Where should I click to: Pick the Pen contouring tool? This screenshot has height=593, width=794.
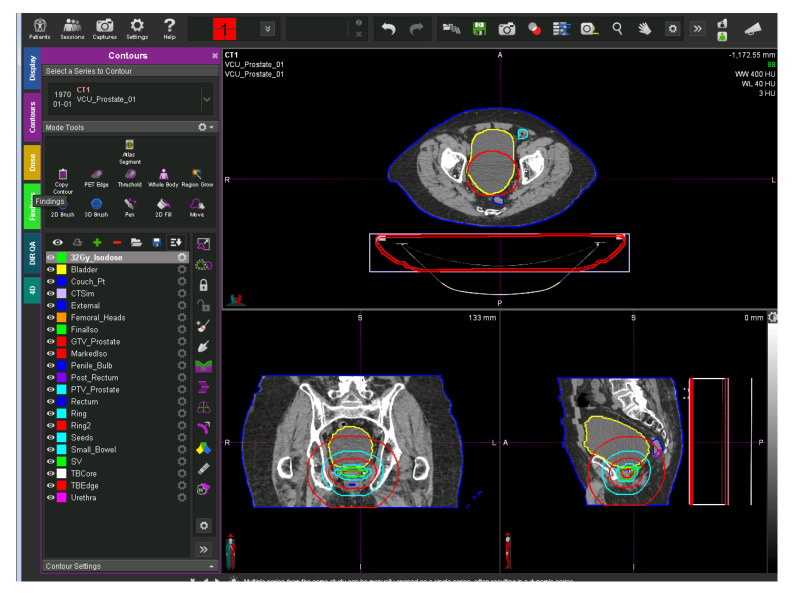tap(129, 204)
